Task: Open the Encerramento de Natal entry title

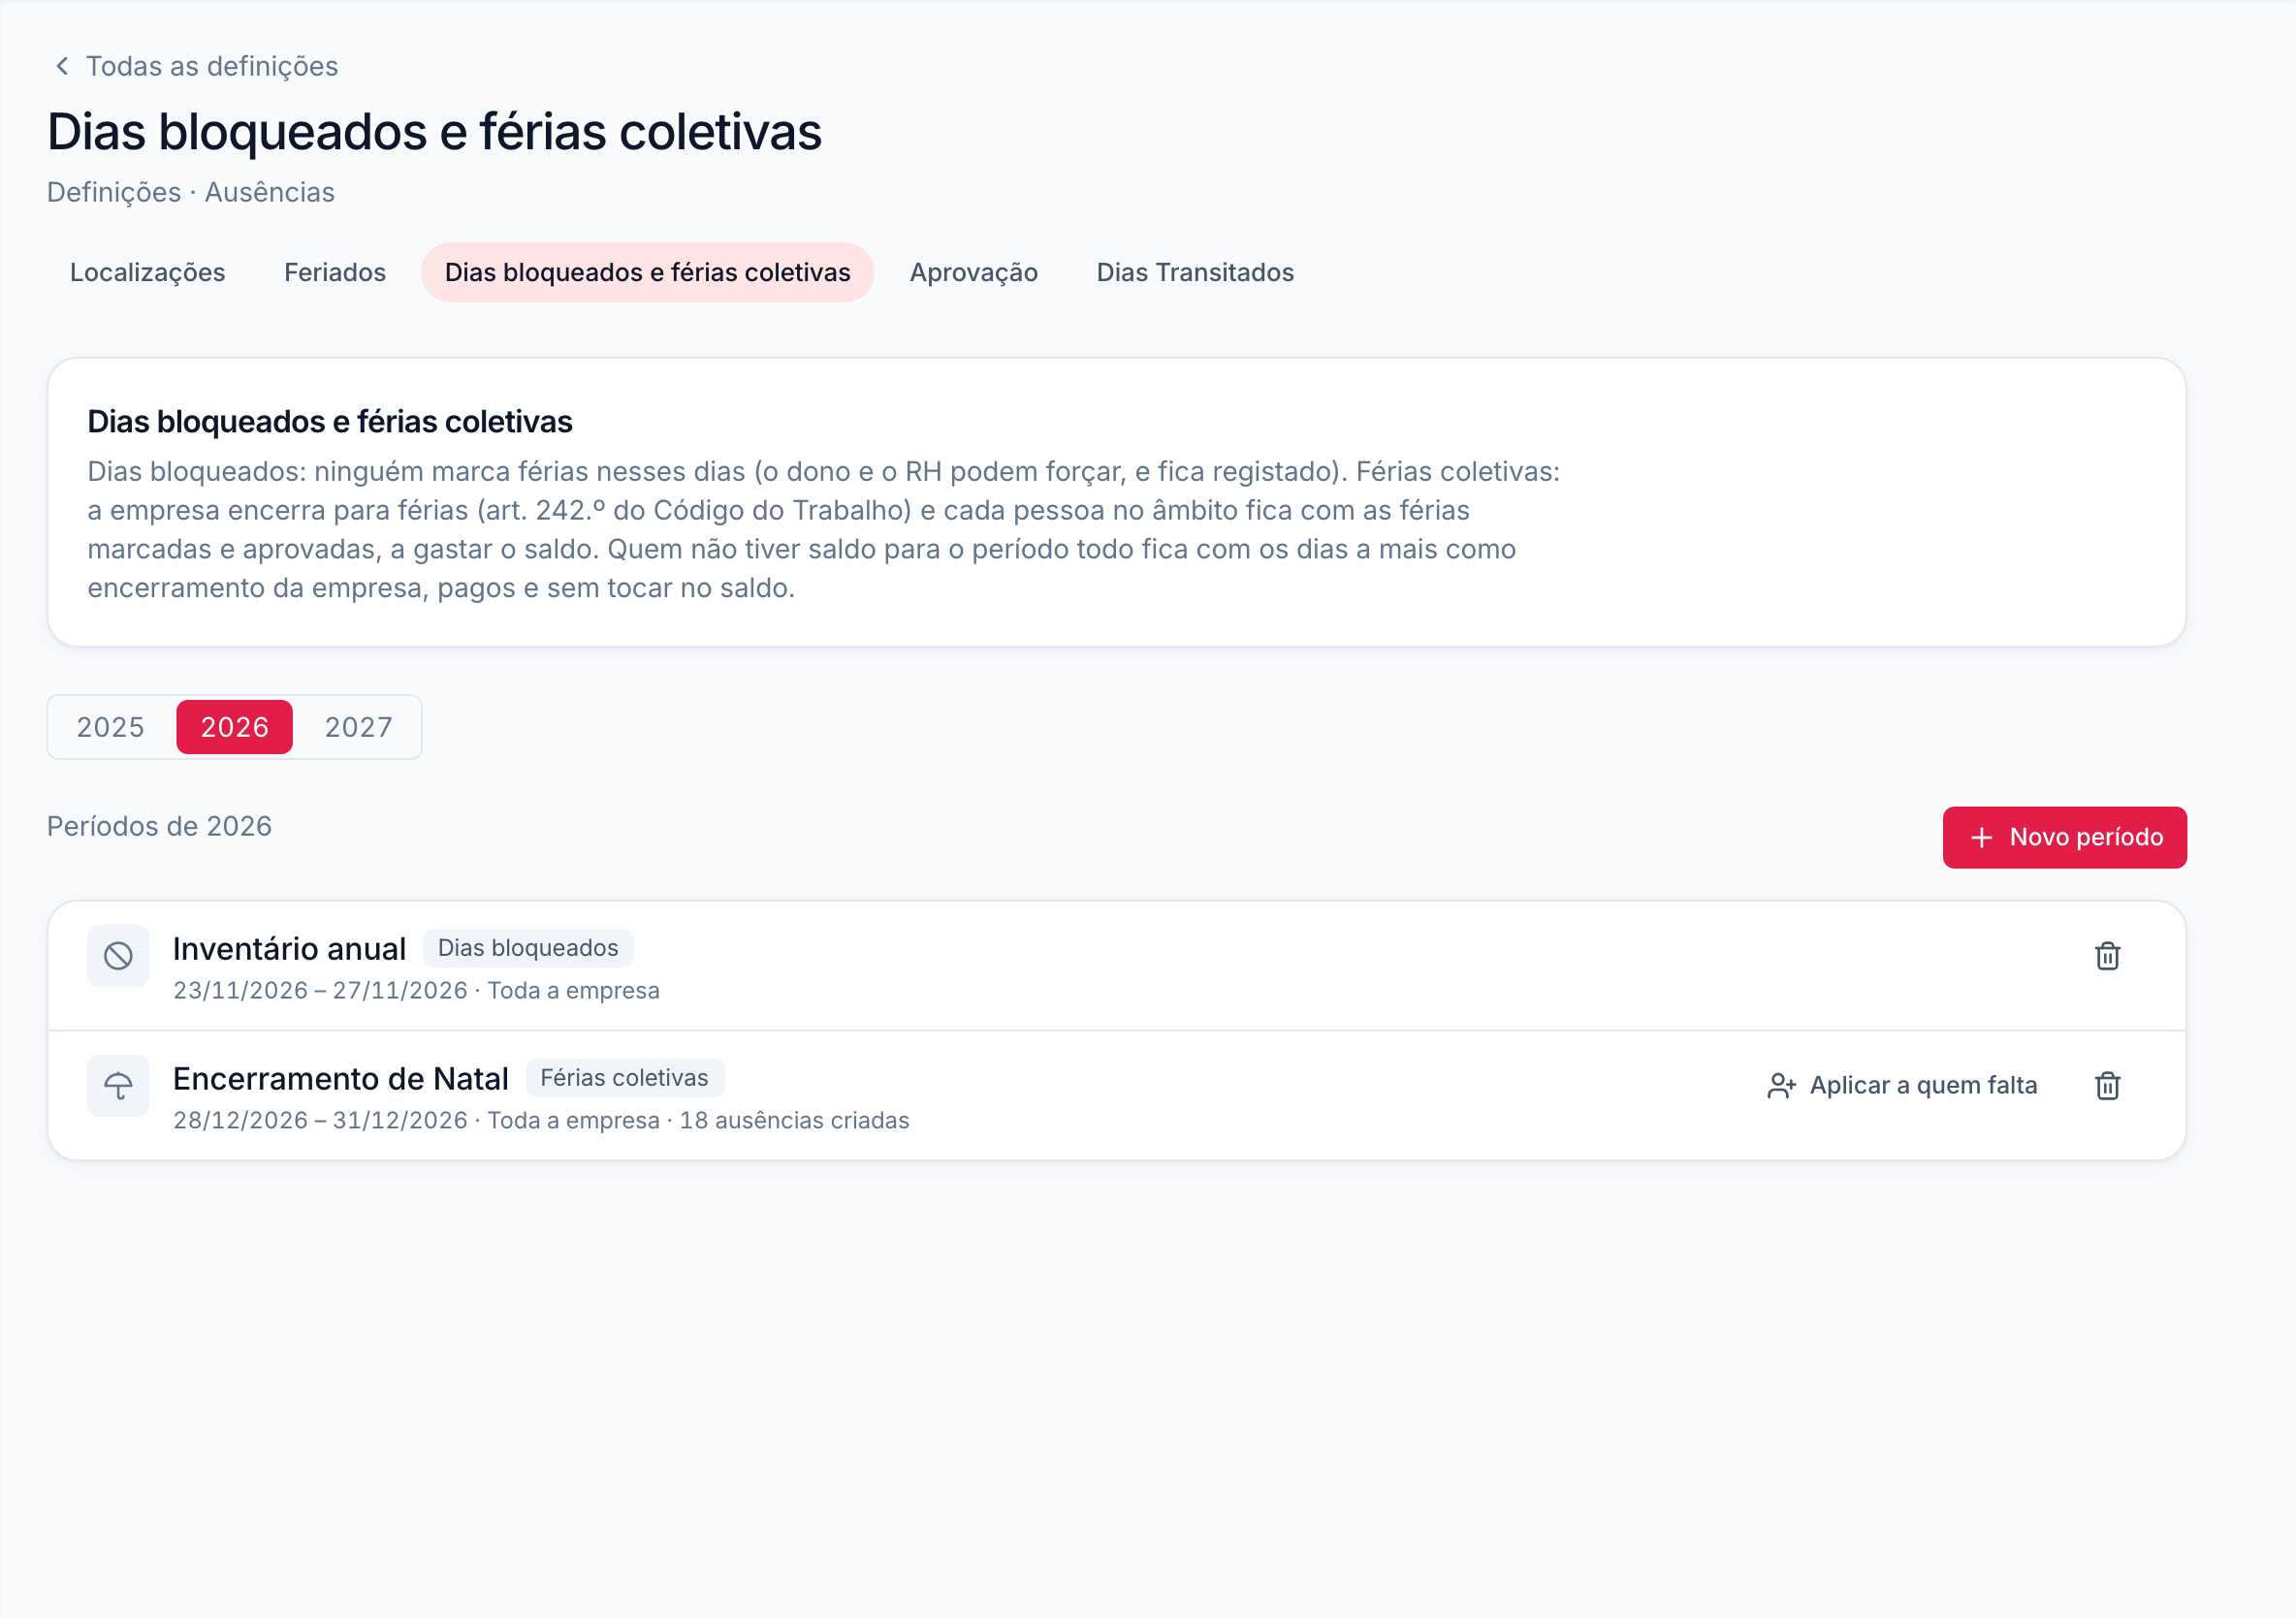Action: (x=341, y=1079)
